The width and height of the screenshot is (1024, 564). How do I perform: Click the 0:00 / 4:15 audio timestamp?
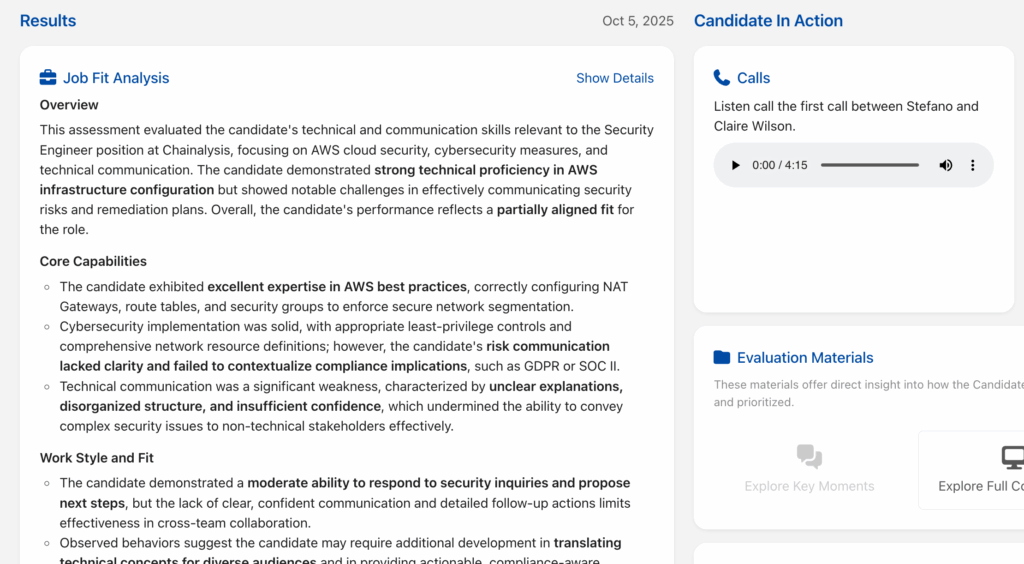pos(779,165)
